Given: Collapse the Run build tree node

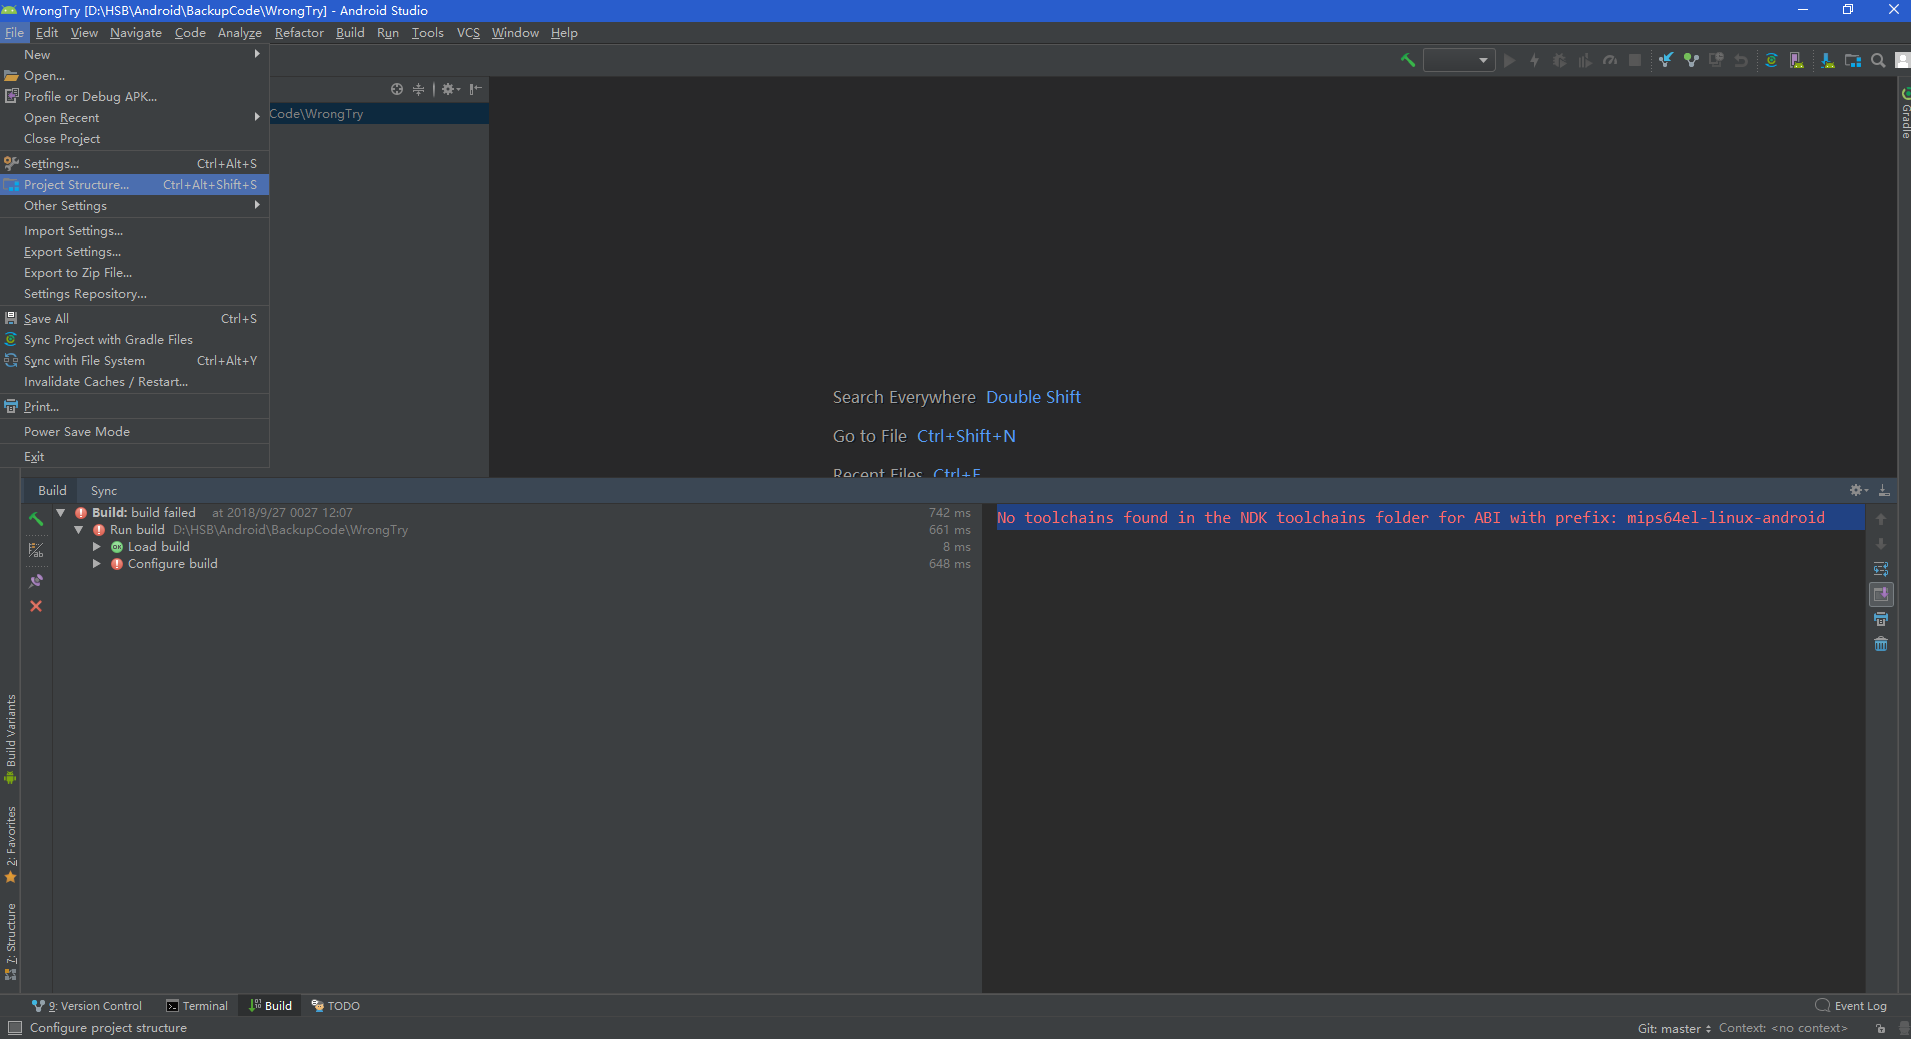Looking at the screenshot, I should click(79, 530).
